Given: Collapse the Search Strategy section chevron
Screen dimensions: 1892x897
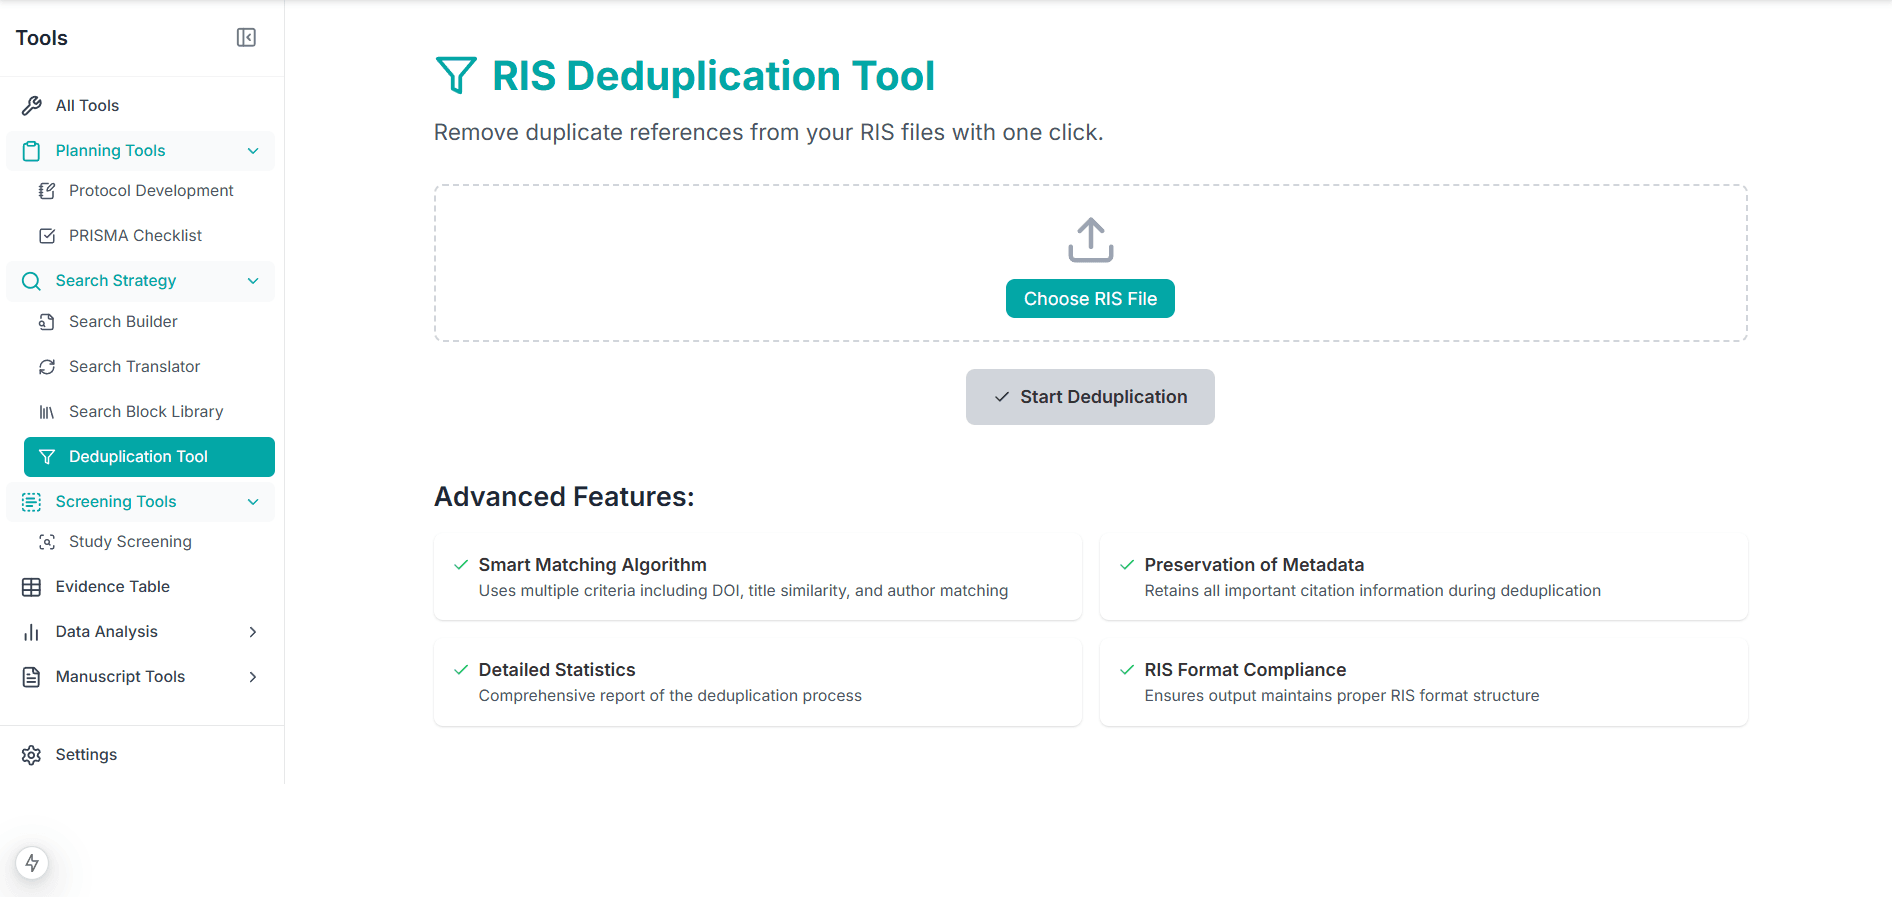Looking at the screenshot, I should click(x=253, y=281).
